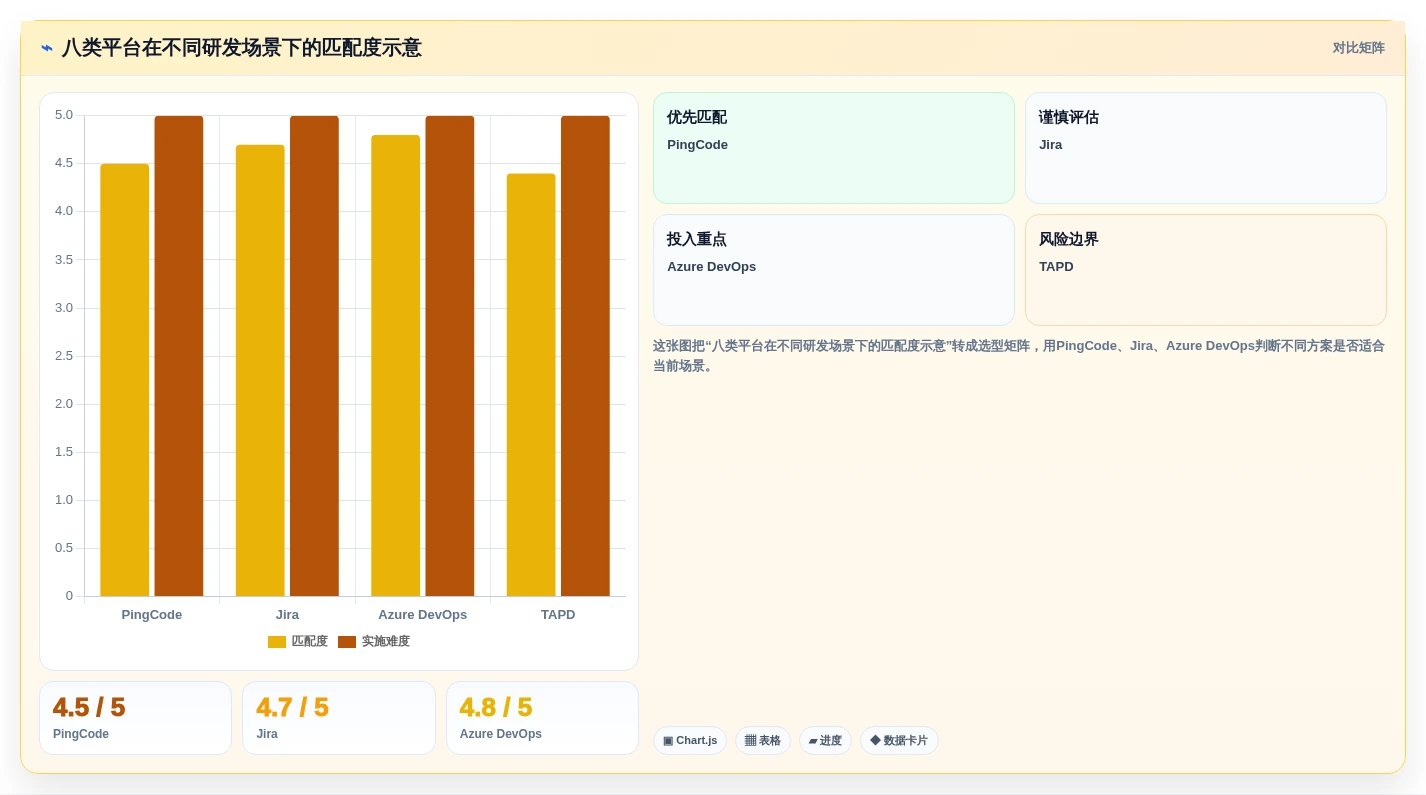Click the Jira 实施难度 brown bar
This screenshot has width=1426, height=795.
(314, 356)
